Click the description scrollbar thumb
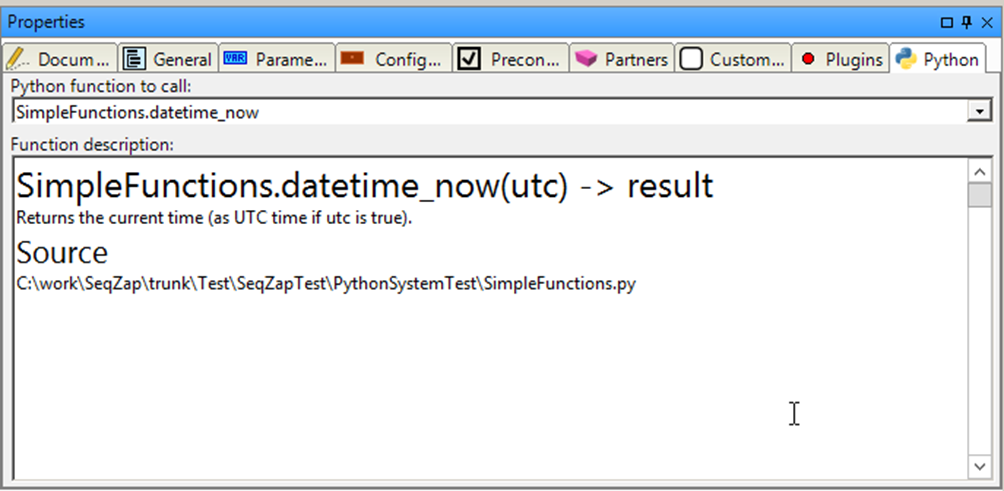 [980, 195]
